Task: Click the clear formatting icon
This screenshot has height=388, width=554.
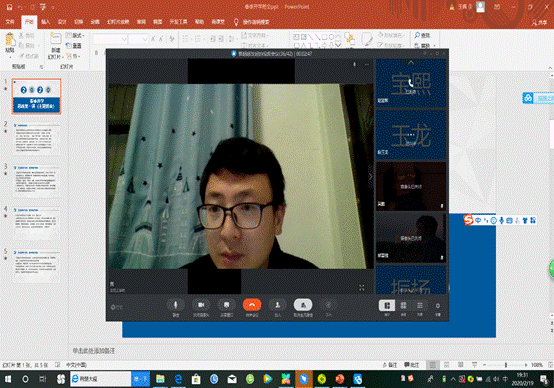Action: point(171,39)
